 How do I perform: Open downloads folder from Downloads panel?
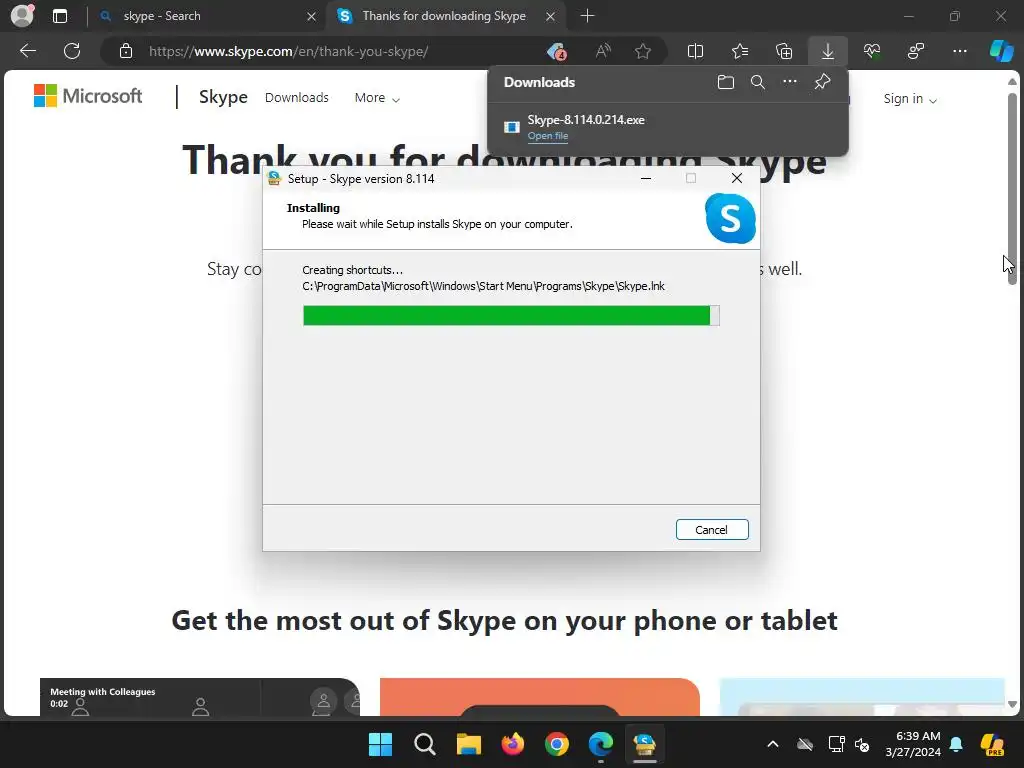[726, 82]
